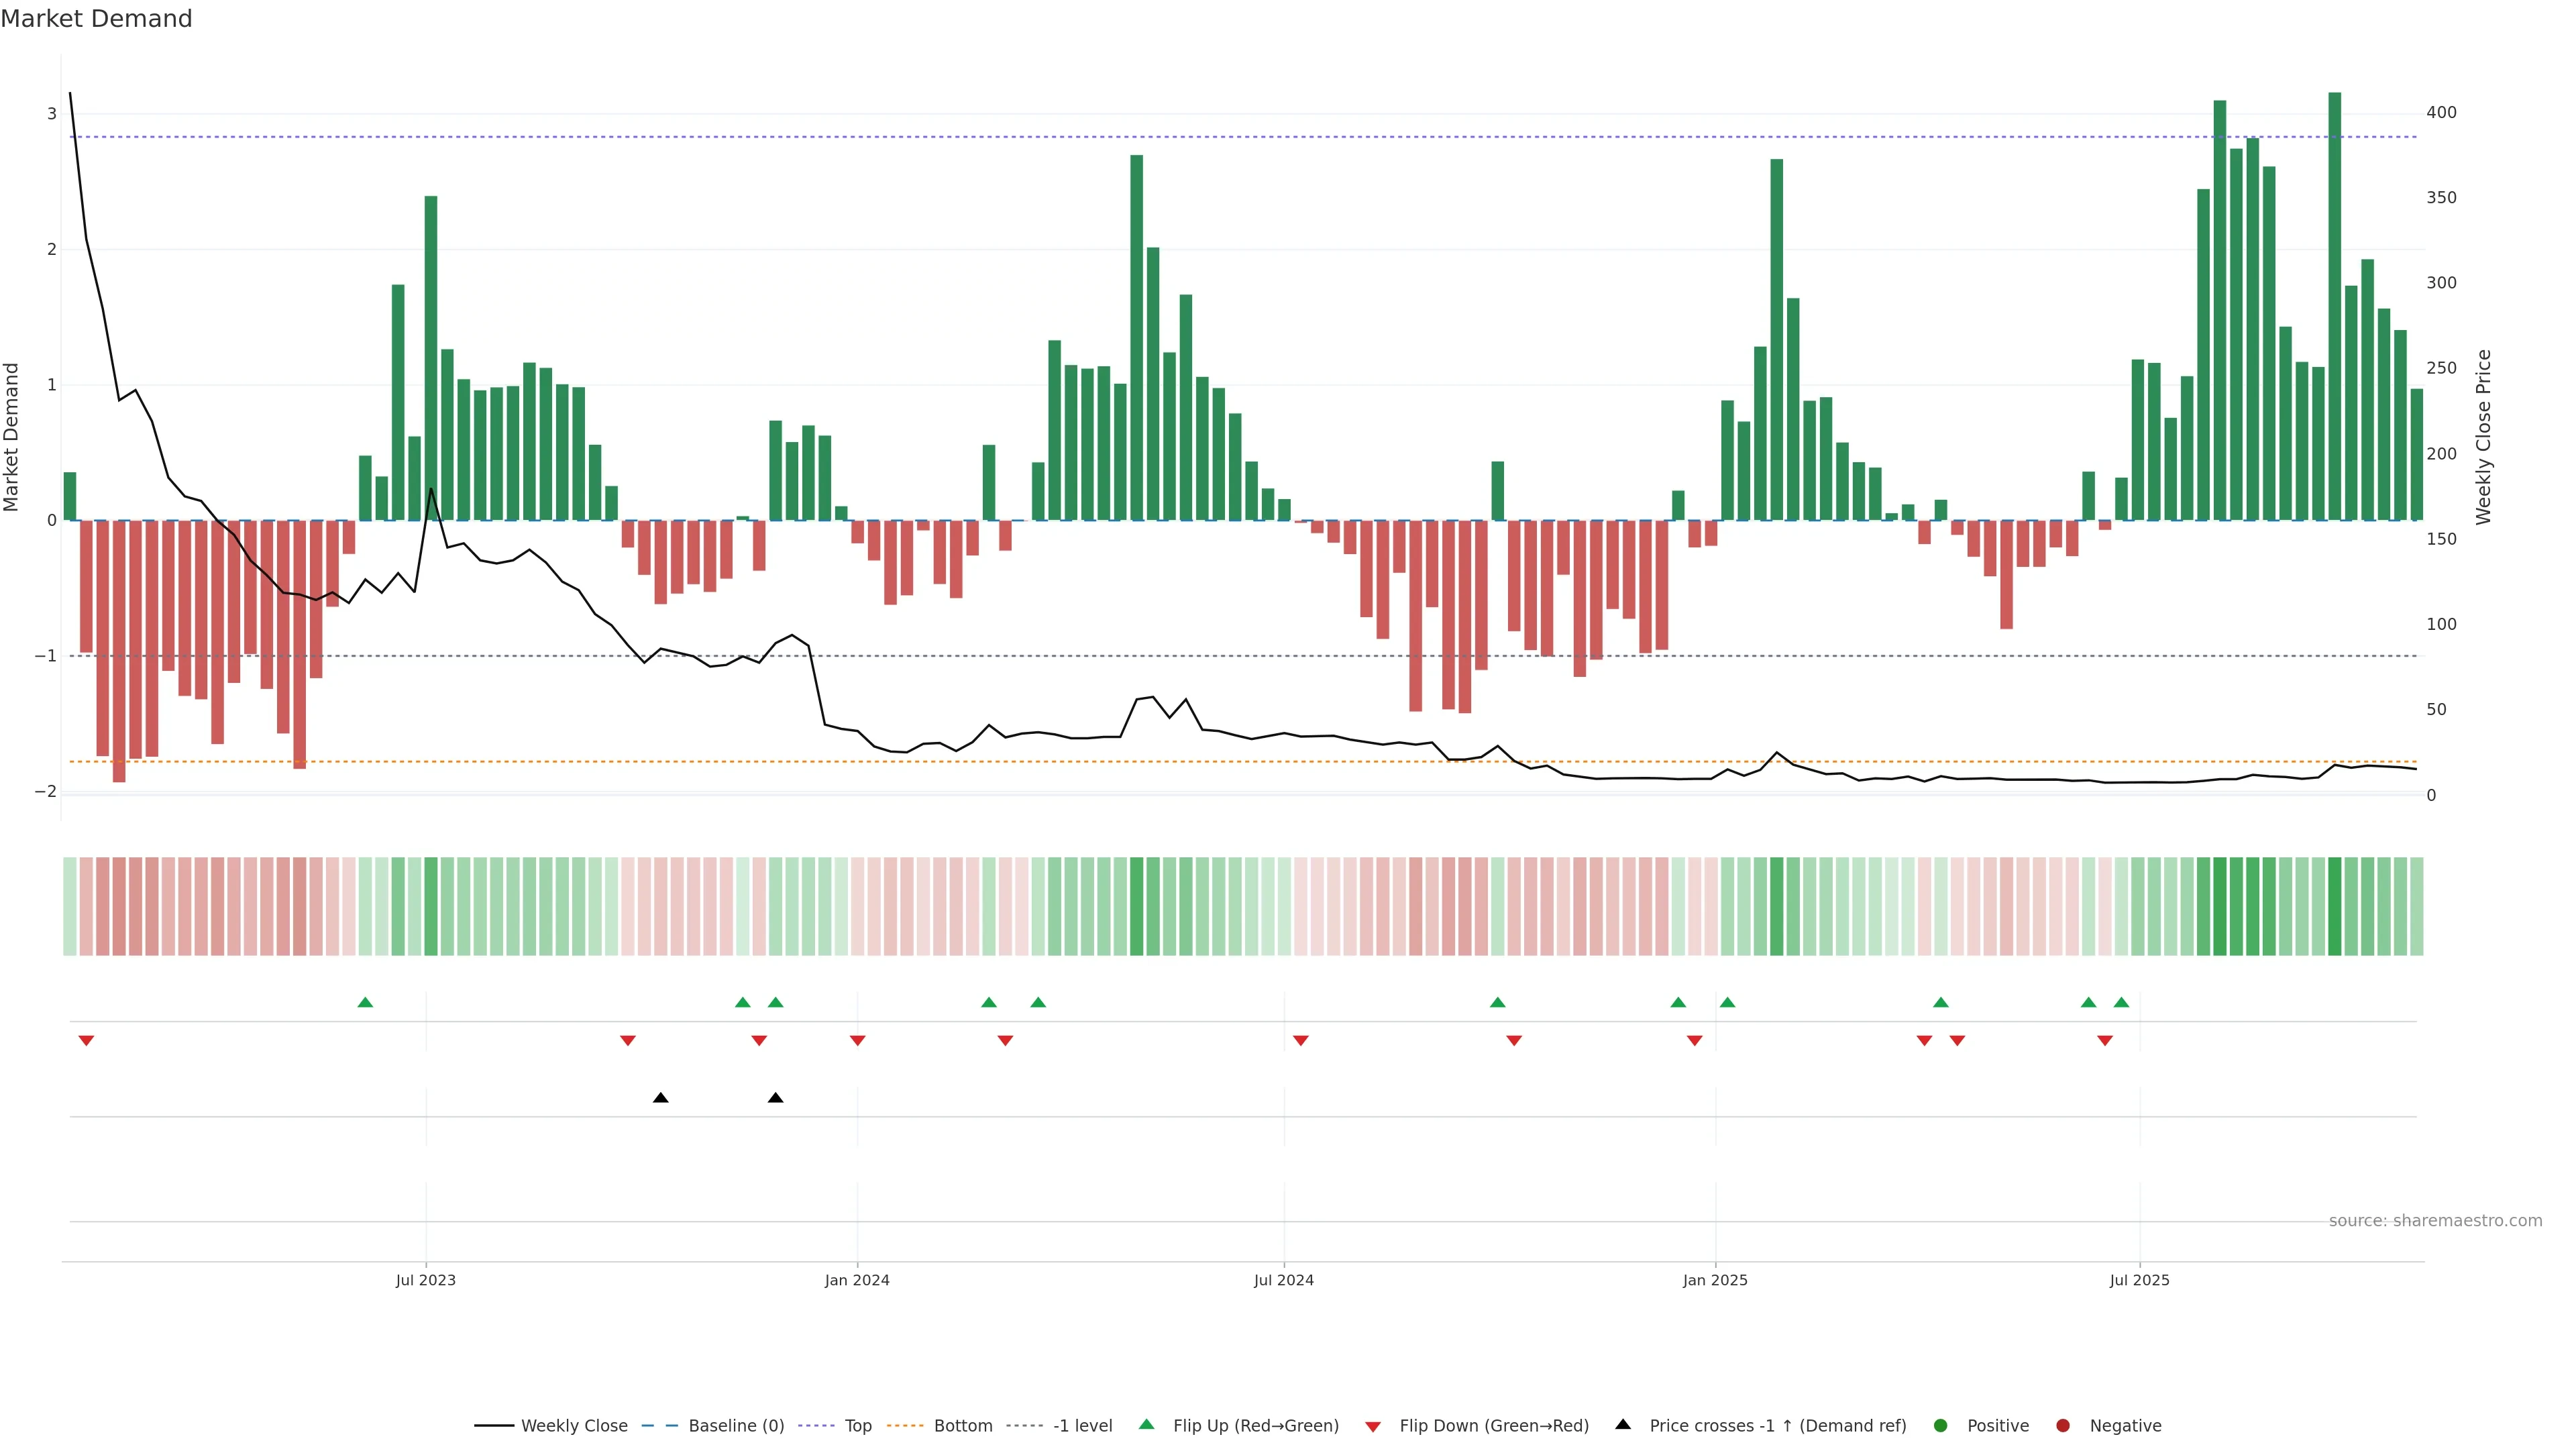Click the second black price-cross triangle marker
The image size is (2576, 1449).
tap(775, 1098)
